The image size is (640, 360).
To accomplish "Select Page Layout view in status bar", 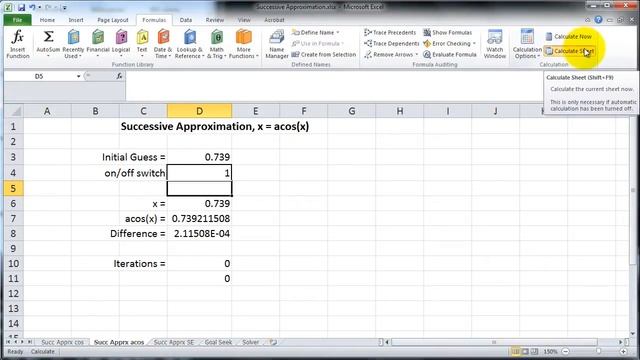I will 525,351.
